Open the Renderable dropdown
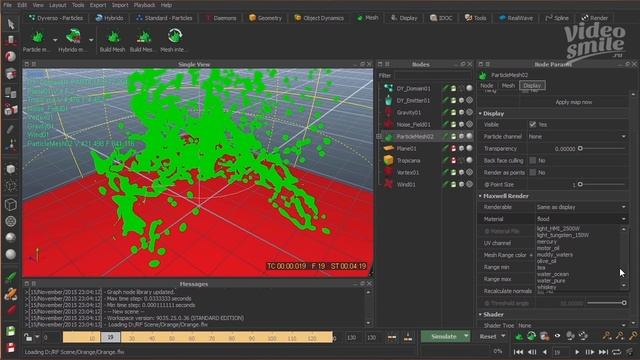Image resolution: width=640 pixels, height=360 pixels. coord(581,207)
